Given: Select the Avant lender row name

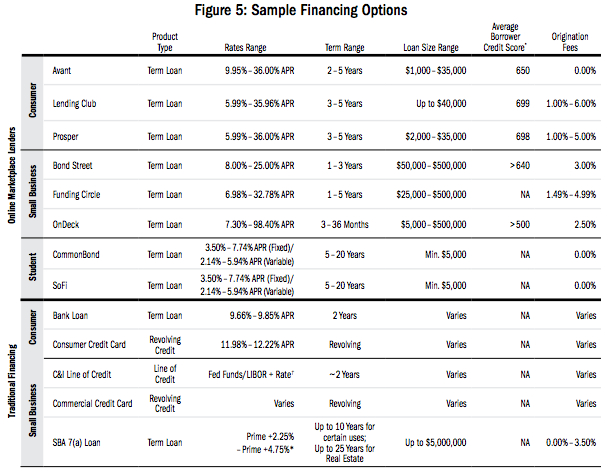Looking at the screenshot, I should [x=66, y=73].
